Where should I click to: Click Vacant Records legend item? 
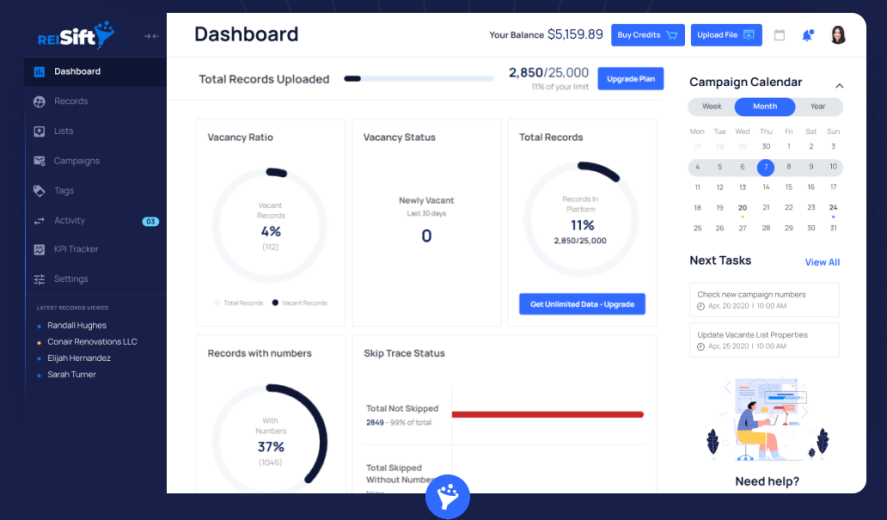(x=299, y=303)
